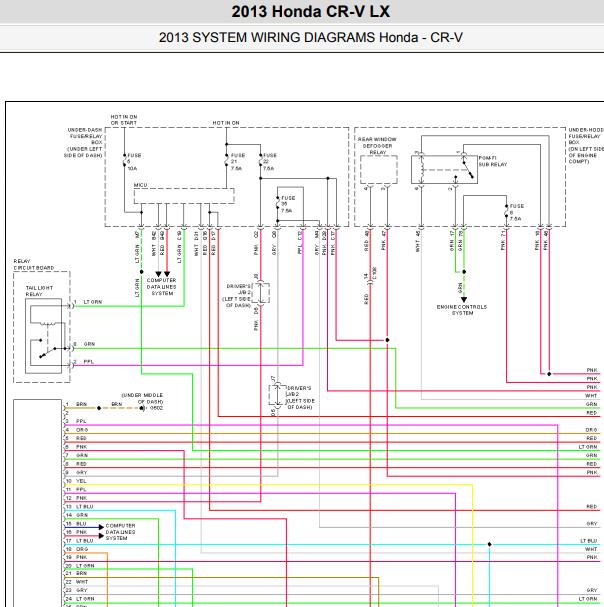This screenshot has width=604, height=607.
Task: Click the tail light relay pin "8 GRN"
Action: tap(84, 344)
